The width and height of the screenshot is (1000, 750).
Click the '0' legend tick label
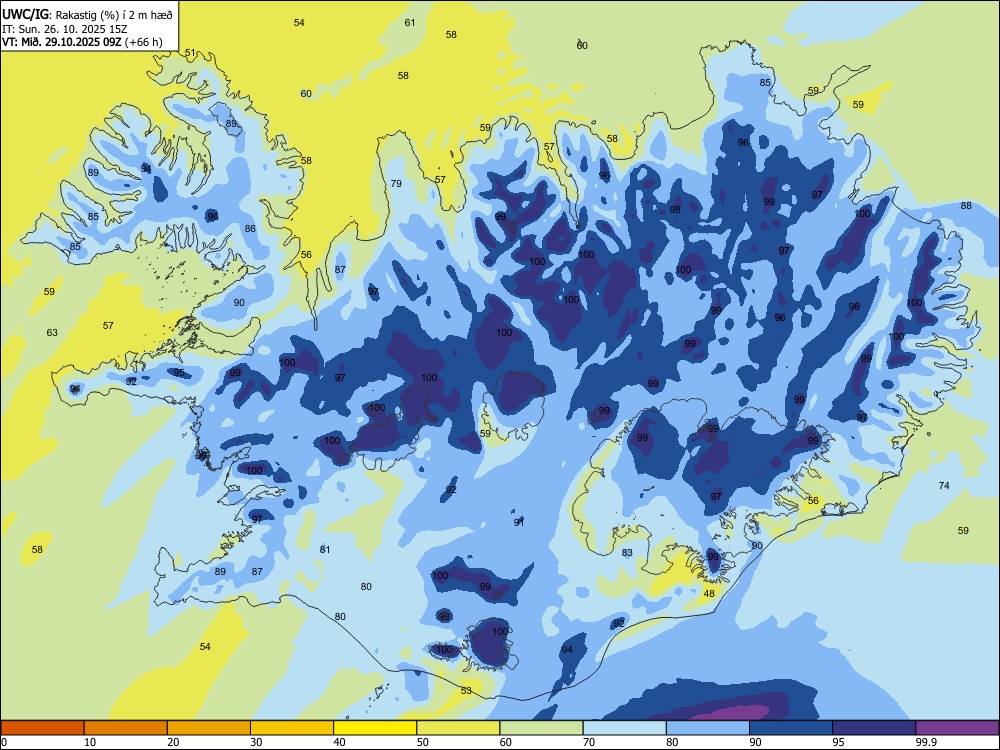4,742
